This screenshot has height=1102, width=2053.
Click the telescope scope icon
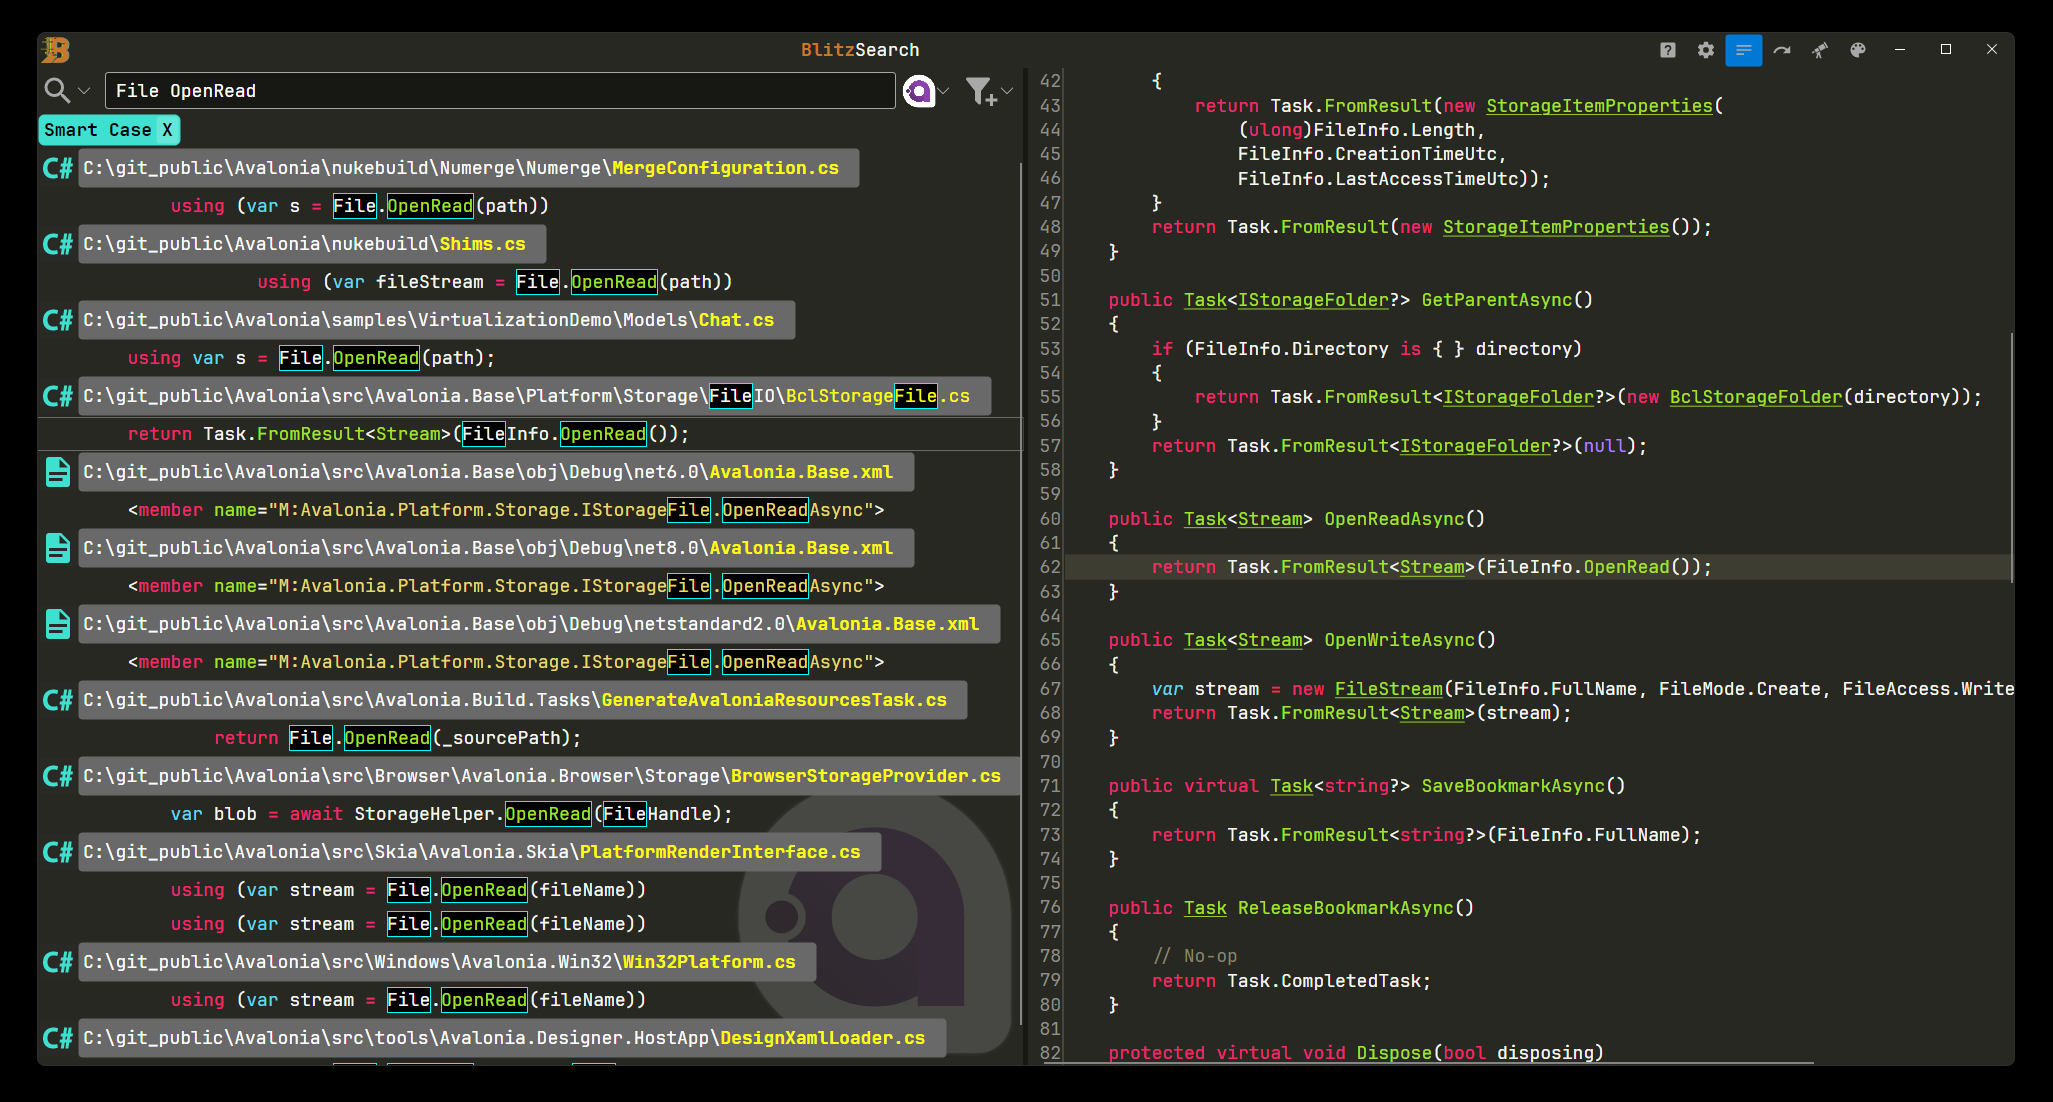tap(1820, 50)
